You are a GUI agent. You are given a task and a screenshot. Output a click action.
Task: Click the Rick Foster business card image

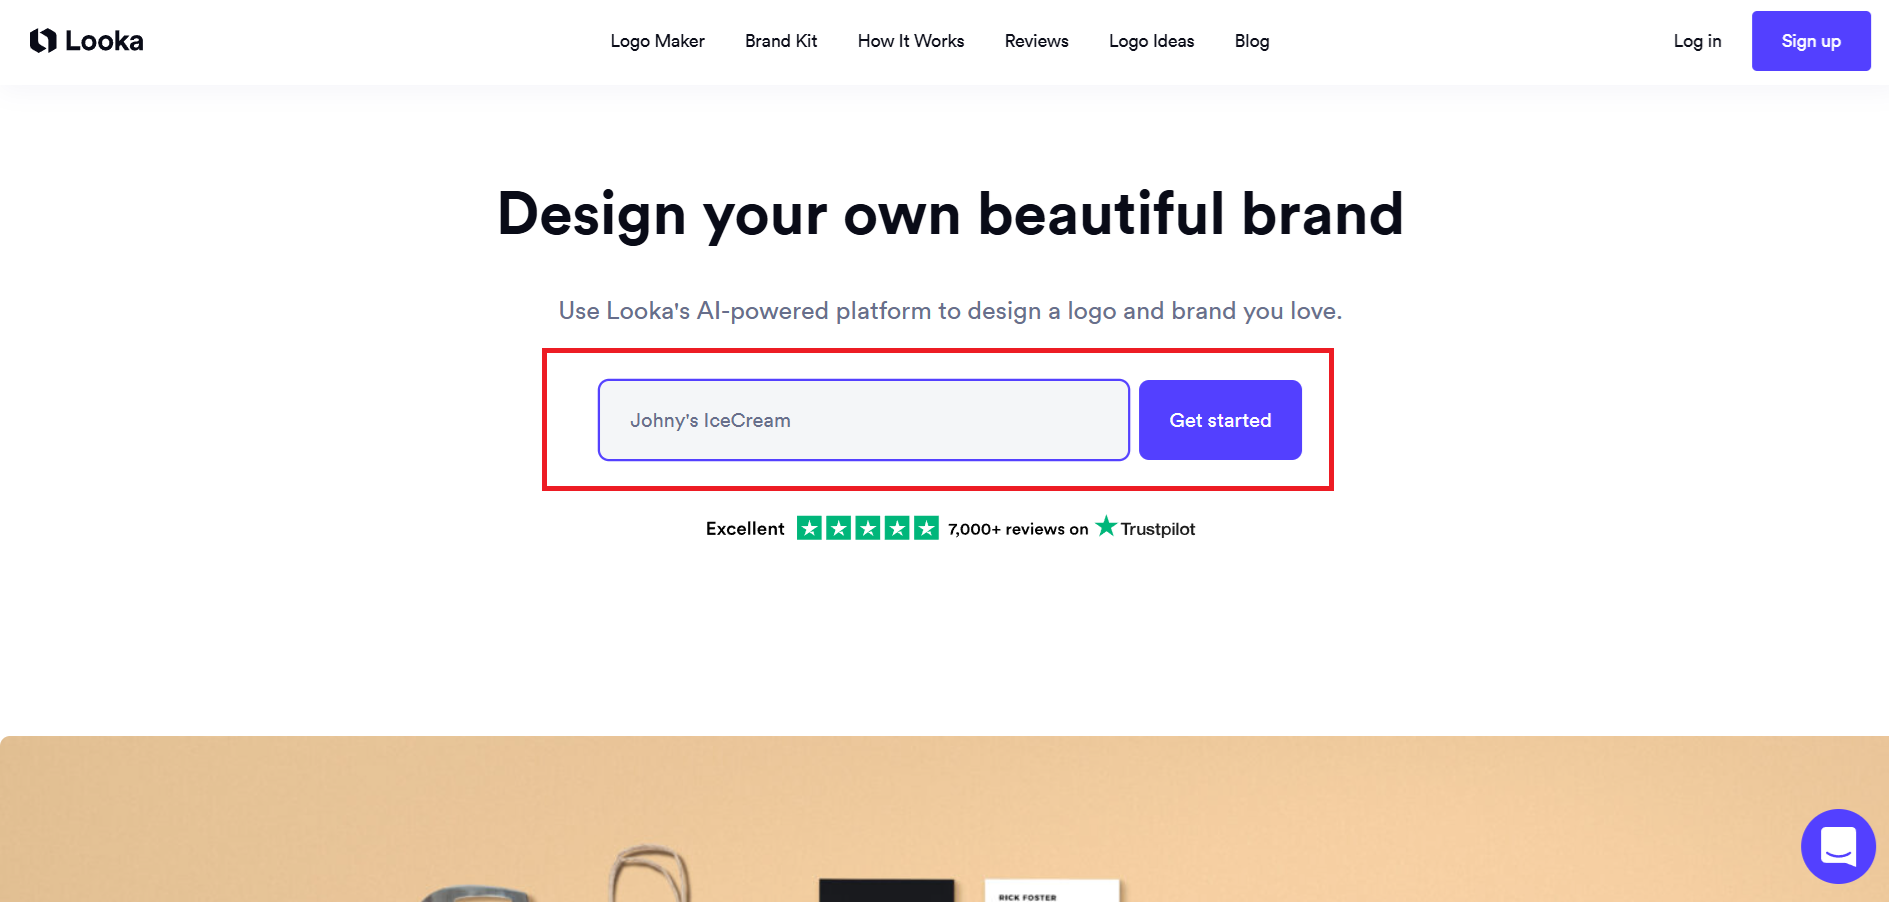pos(1051,891)
